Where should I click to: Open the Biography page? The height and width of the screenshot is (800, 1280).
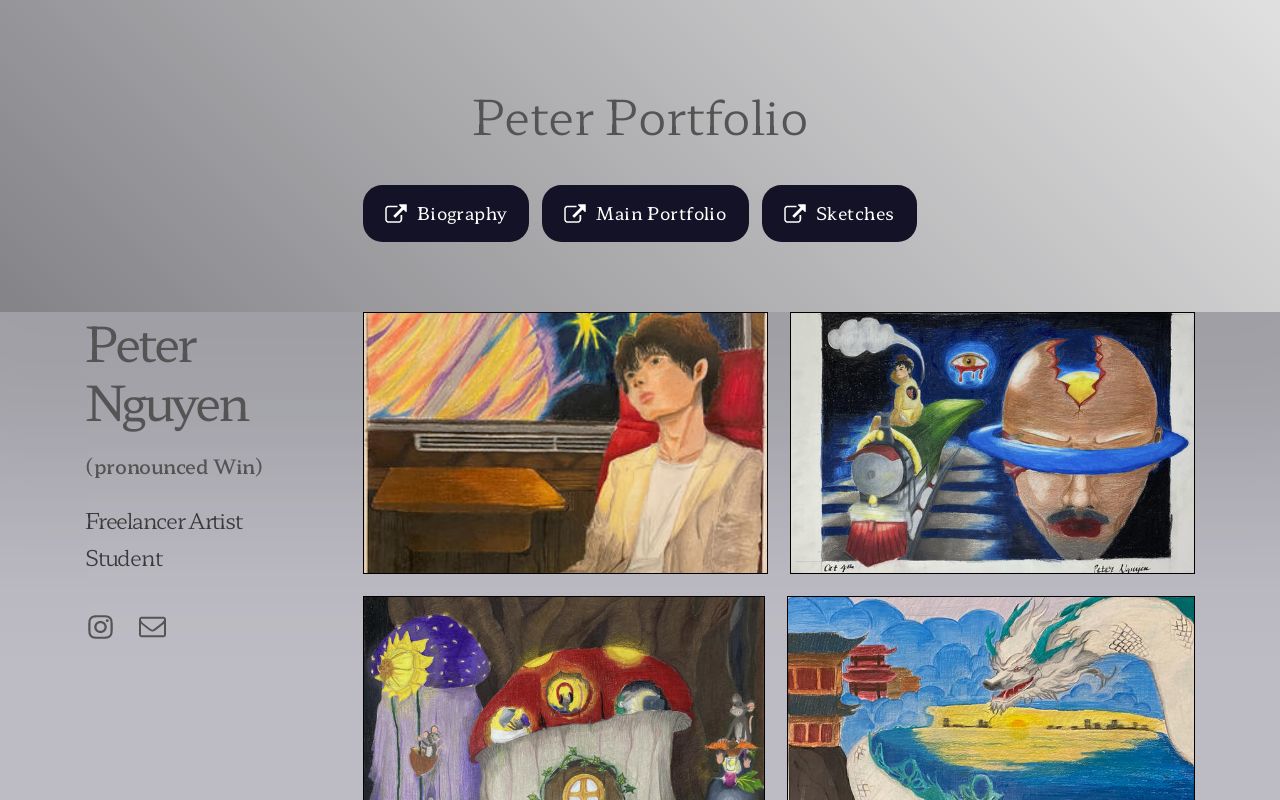[446, 213]
